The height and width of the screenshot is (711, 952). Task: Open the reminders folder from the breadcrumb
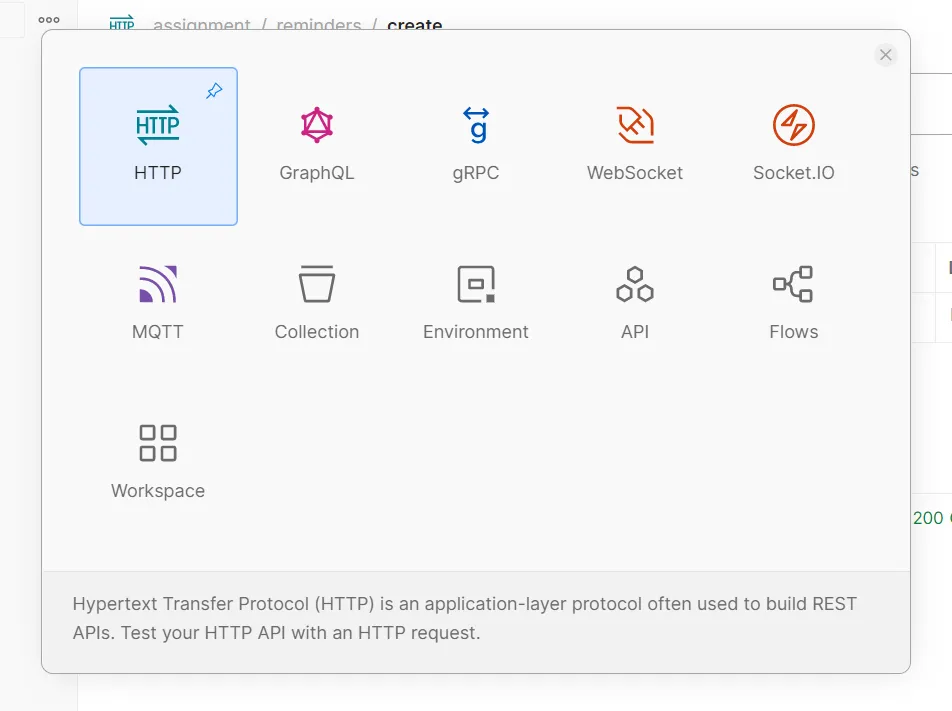[318, 26]
